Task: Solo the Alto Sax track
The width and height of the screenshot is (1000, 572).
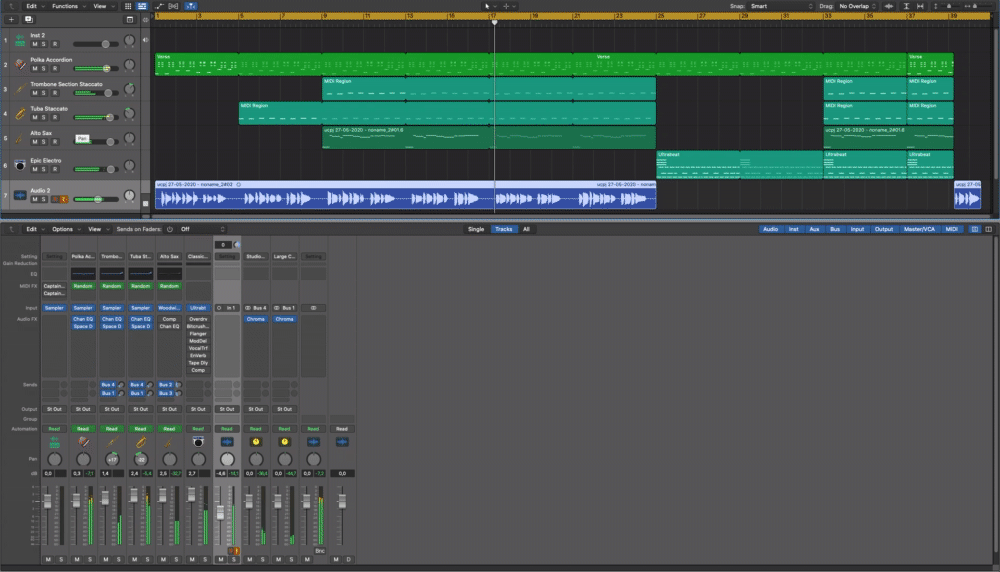Action: (44, 141)
